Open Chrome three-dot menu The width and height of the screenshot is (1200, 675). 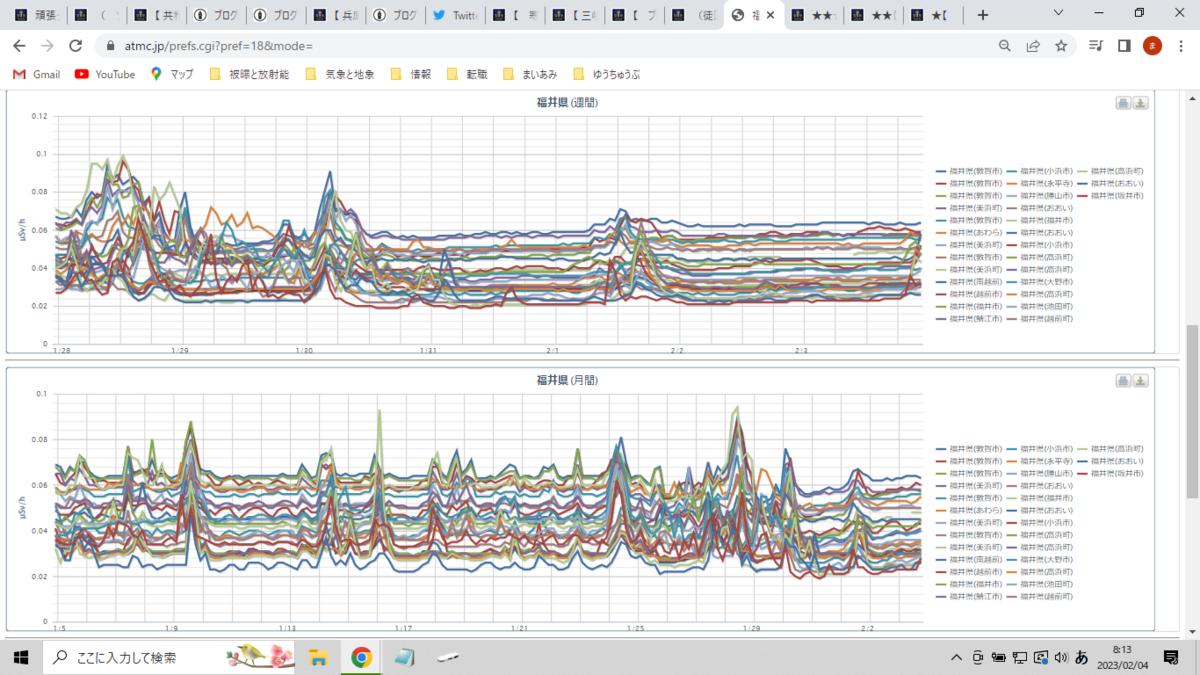click(1181, 46)
